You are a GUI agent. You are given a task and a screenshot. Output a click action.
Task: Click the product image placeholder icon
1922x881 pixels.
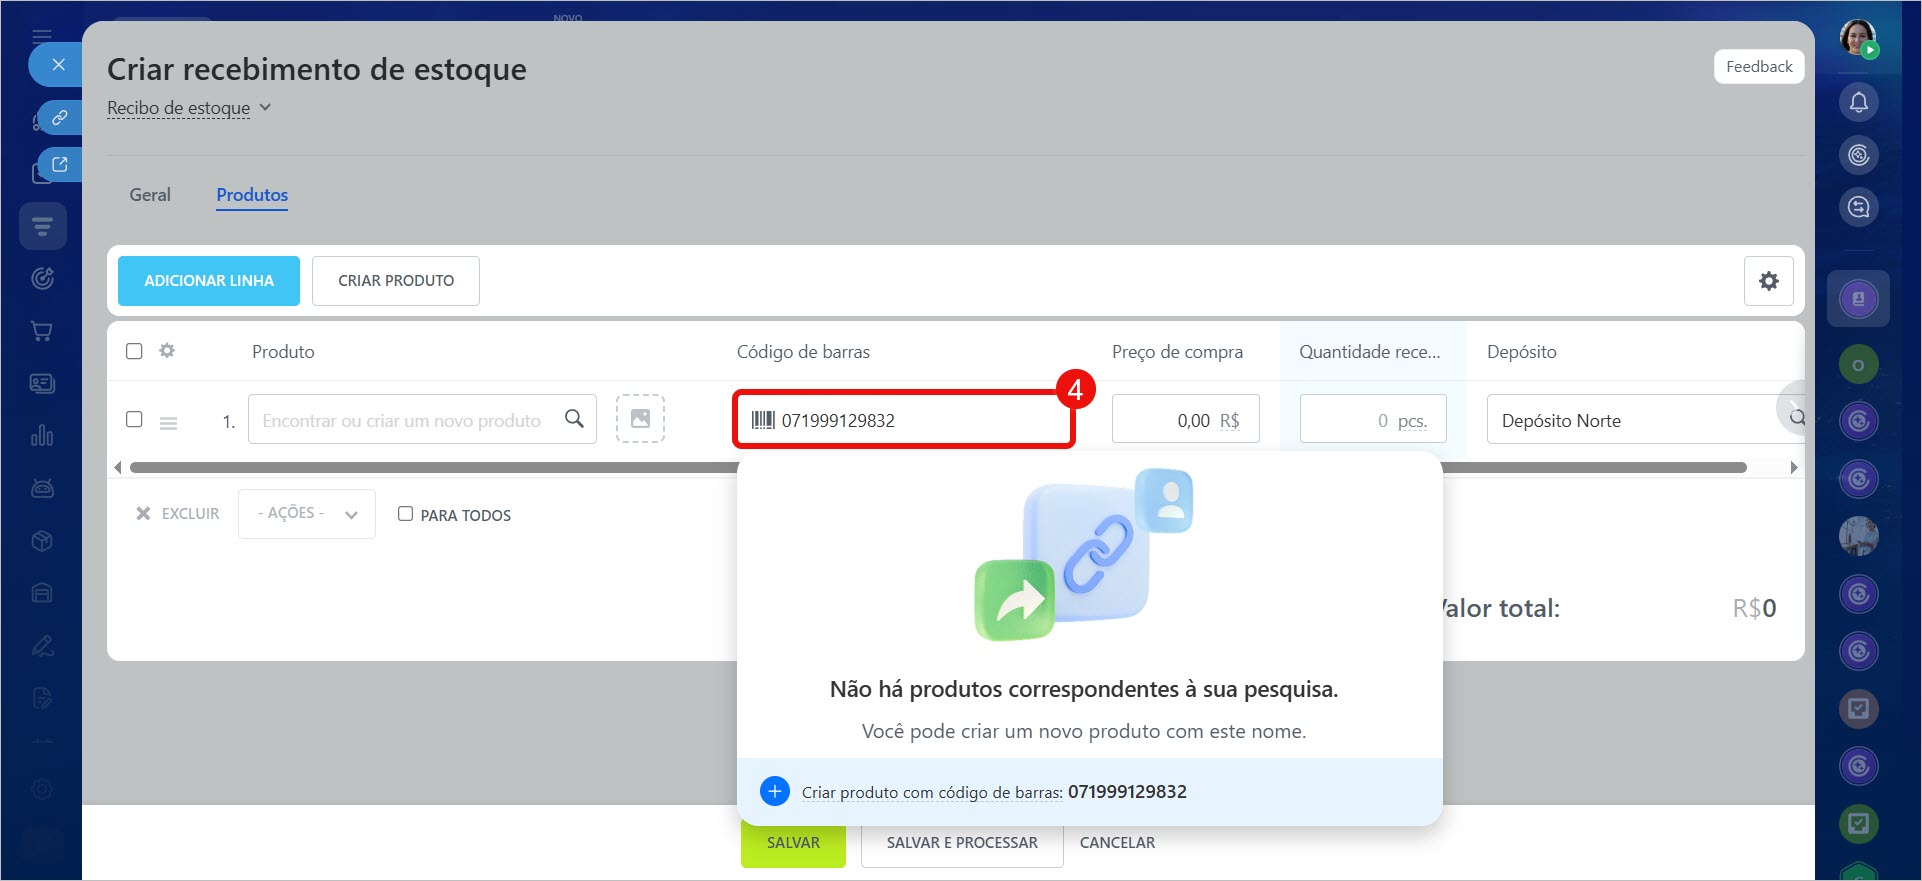(x=640, y=419)
